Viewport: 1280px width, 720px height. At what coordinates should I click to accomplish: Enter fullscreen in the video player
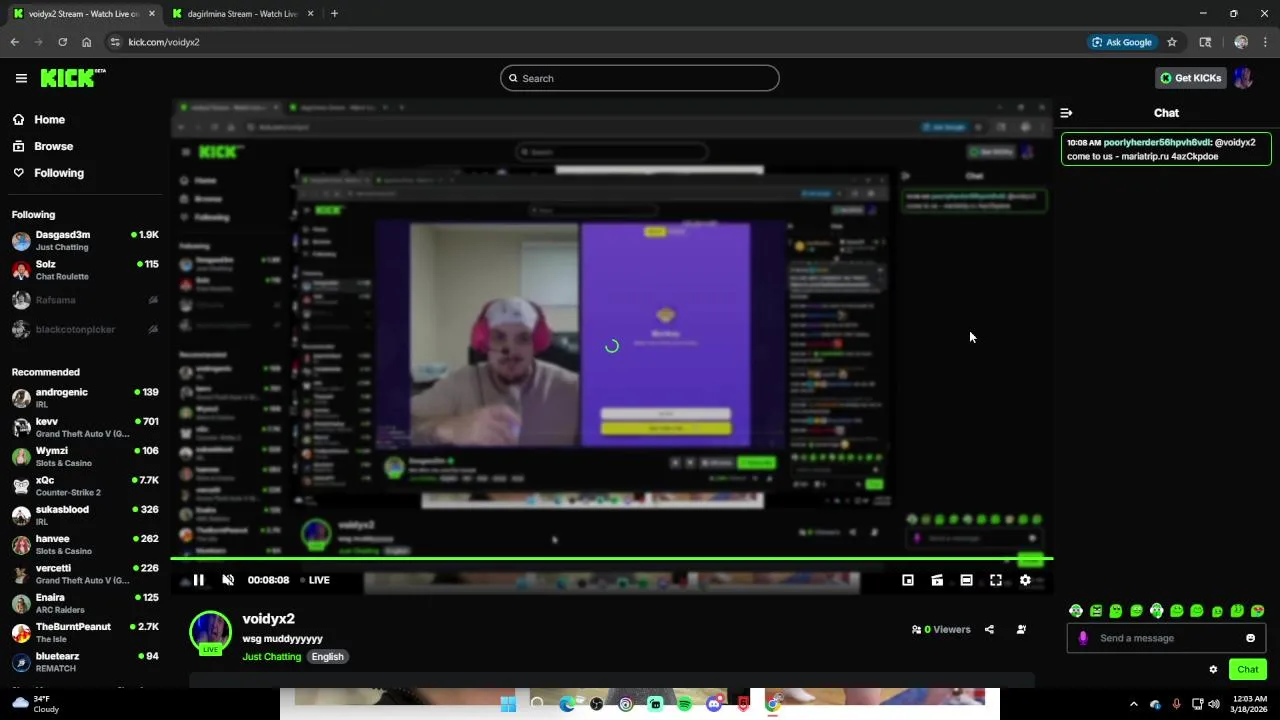996,580
